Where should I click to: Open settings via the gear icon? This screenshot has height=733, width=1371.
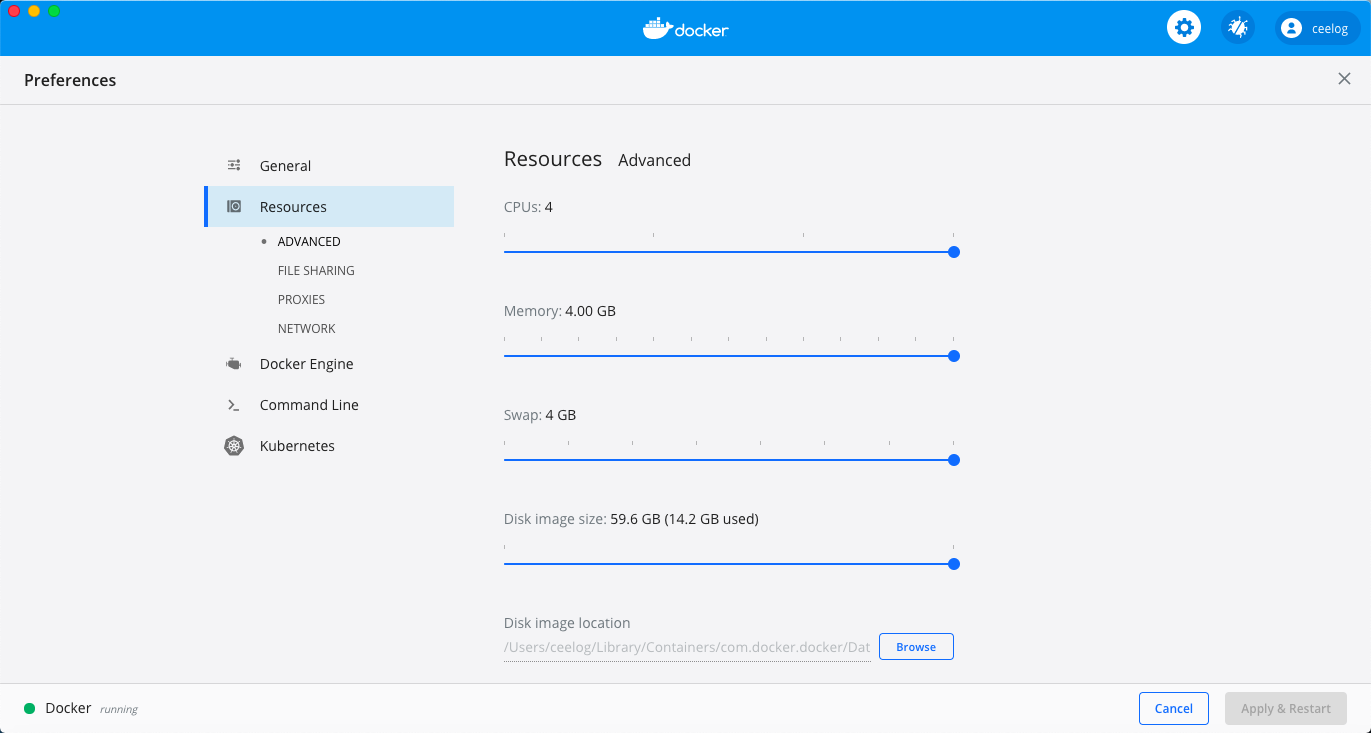[1184, 27]
